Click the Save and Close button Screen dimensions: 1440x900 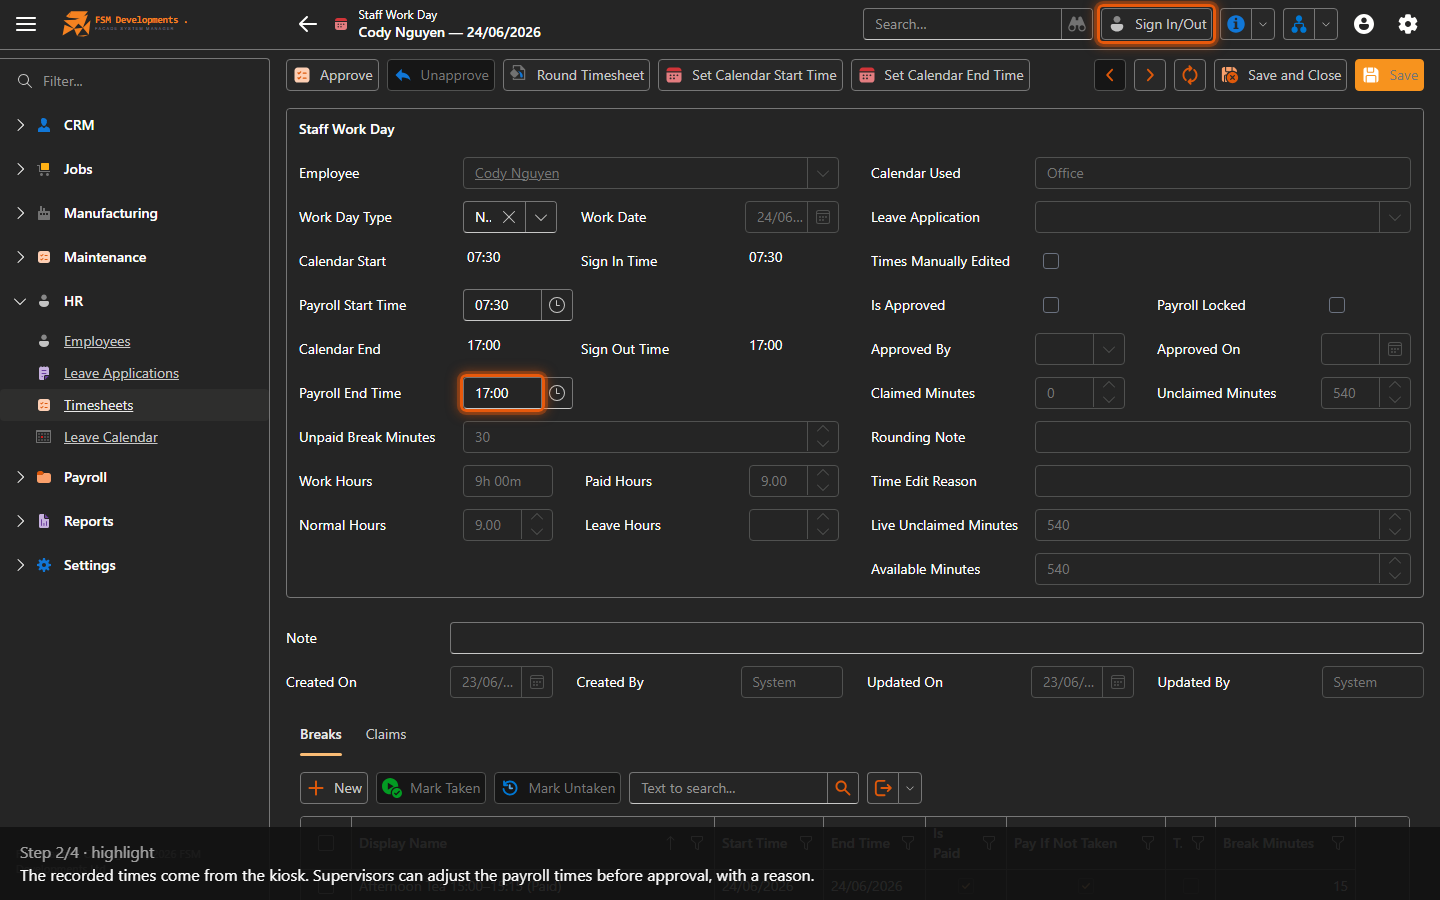pyautogui.click(x=1280, y=75)
